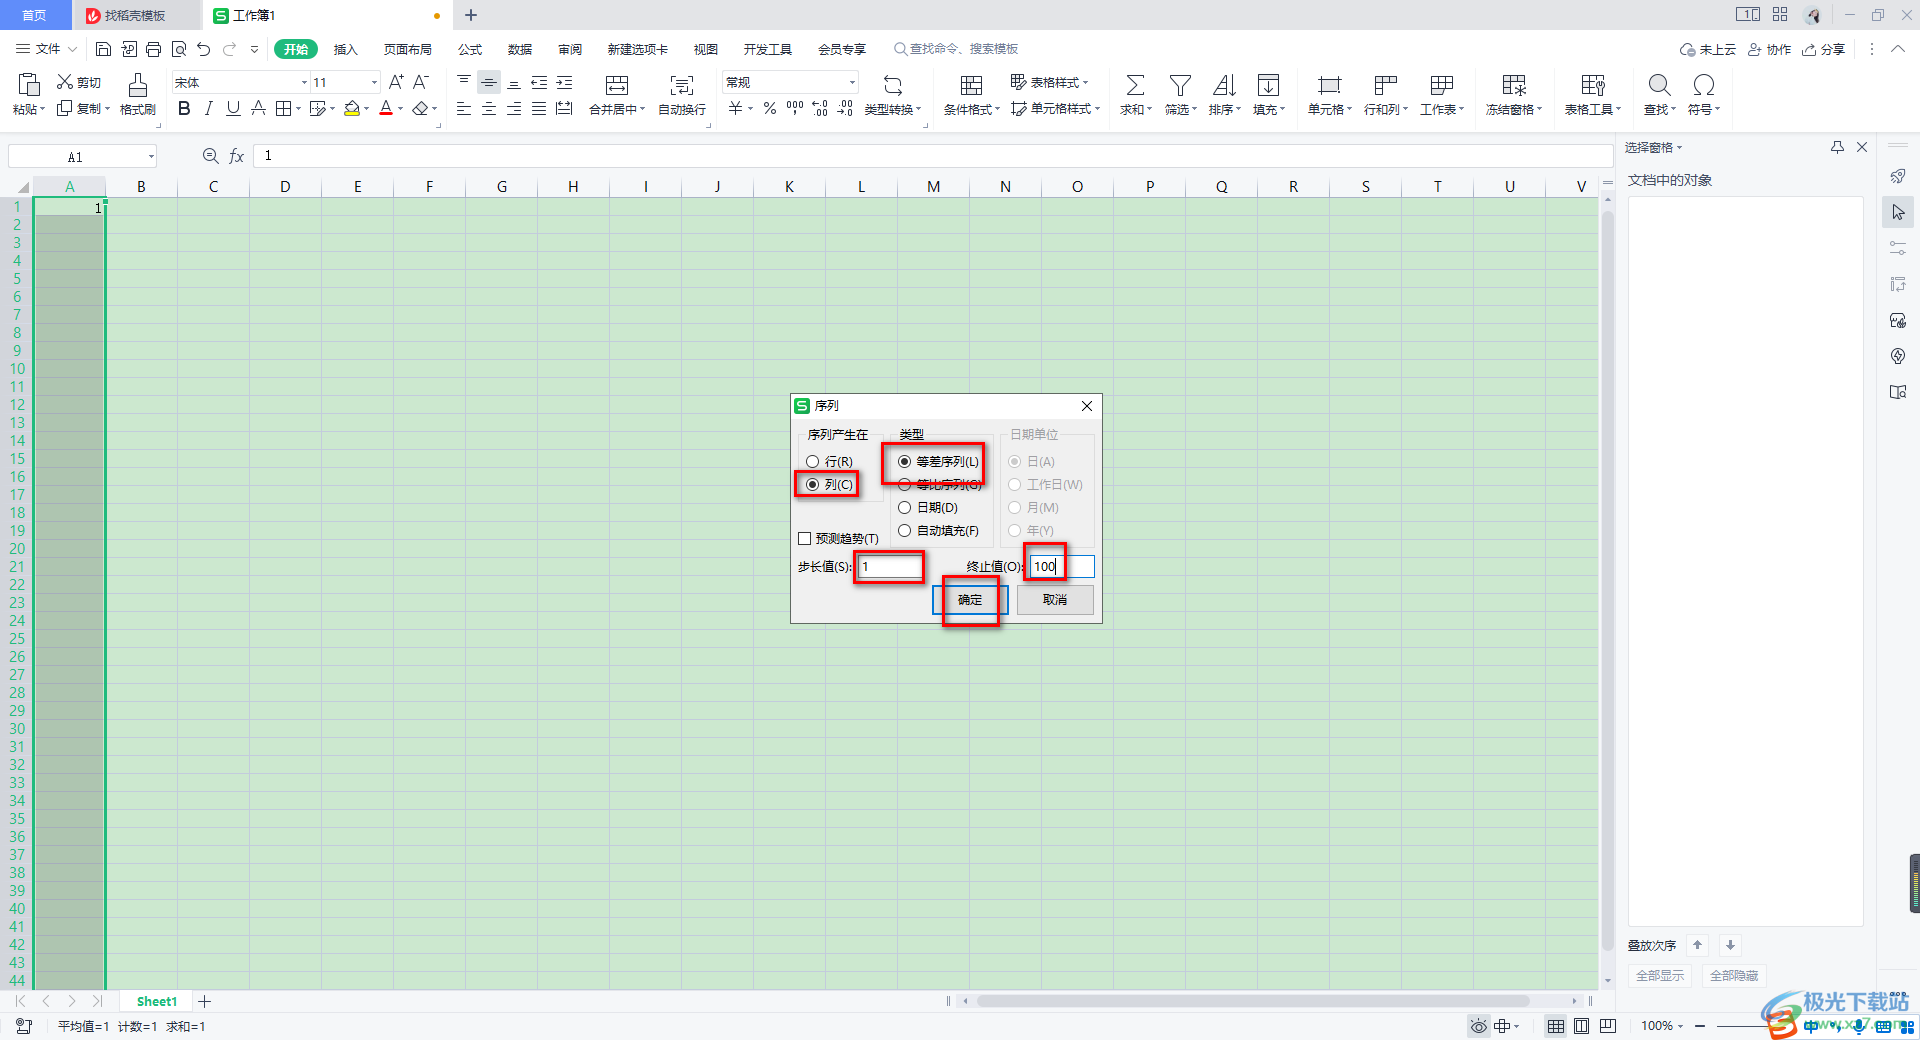Click the Stop value (终止值) field
The height and width of the screenshot is (1040, 1920).
[1062, 566]
